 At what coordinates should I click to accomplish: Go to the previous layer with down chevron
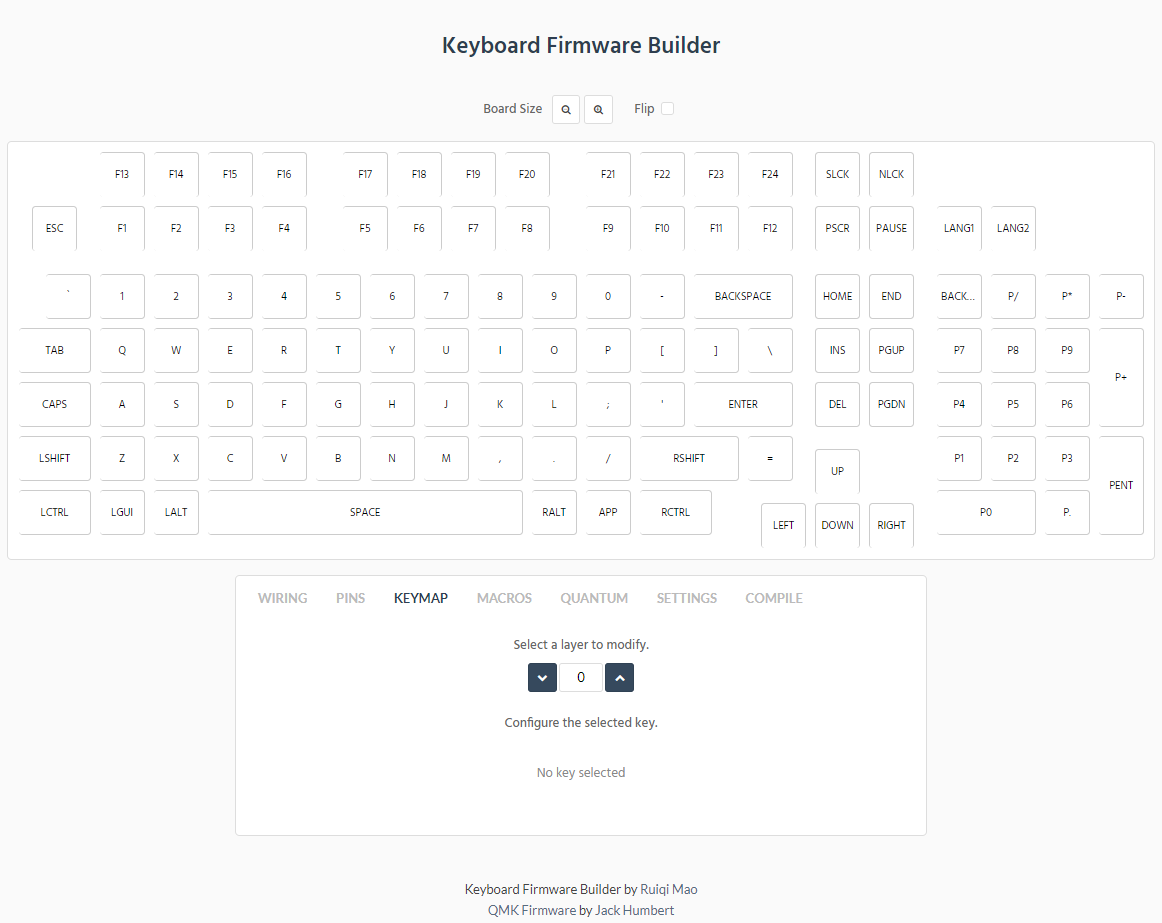(542, 678)
